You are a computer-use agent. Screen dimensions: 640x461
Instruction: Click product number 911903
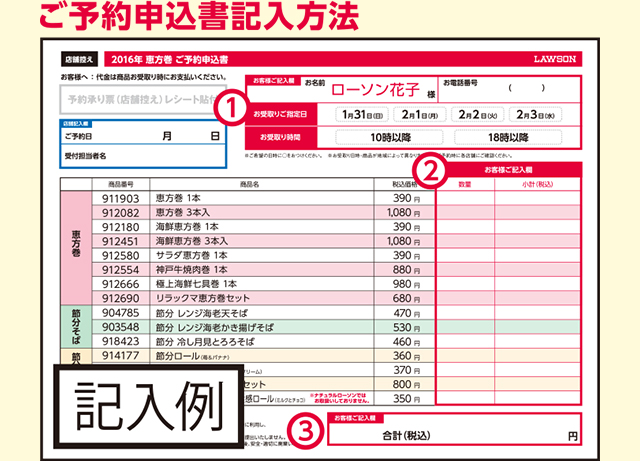(x=120, y=199)
